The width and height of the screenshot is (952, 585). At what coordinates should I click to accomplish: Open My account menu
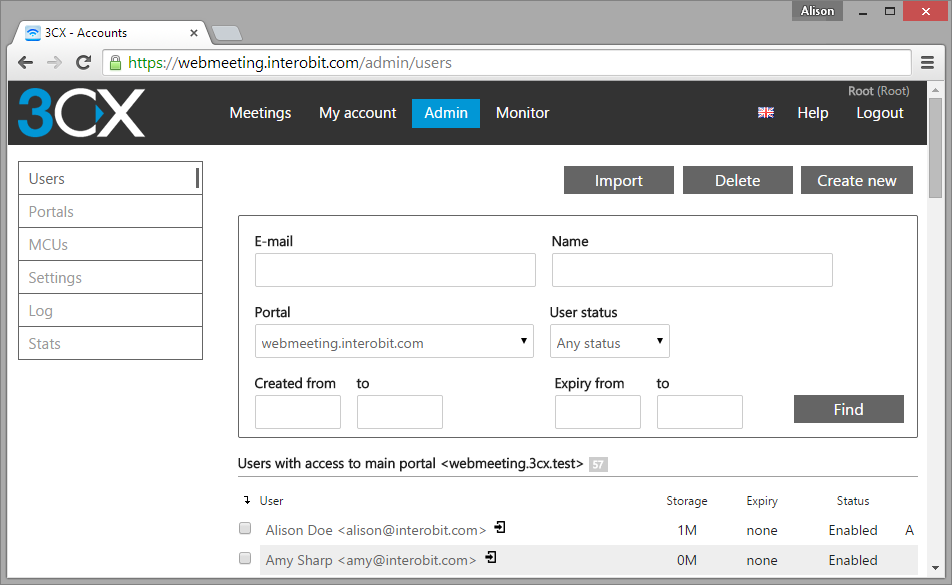pyautogui.click(x=358, y=113)
